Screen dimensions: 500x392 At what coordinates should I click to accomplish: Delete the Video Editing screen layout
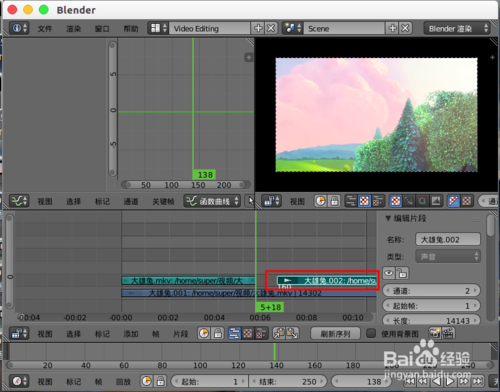(x=271, y=28)
